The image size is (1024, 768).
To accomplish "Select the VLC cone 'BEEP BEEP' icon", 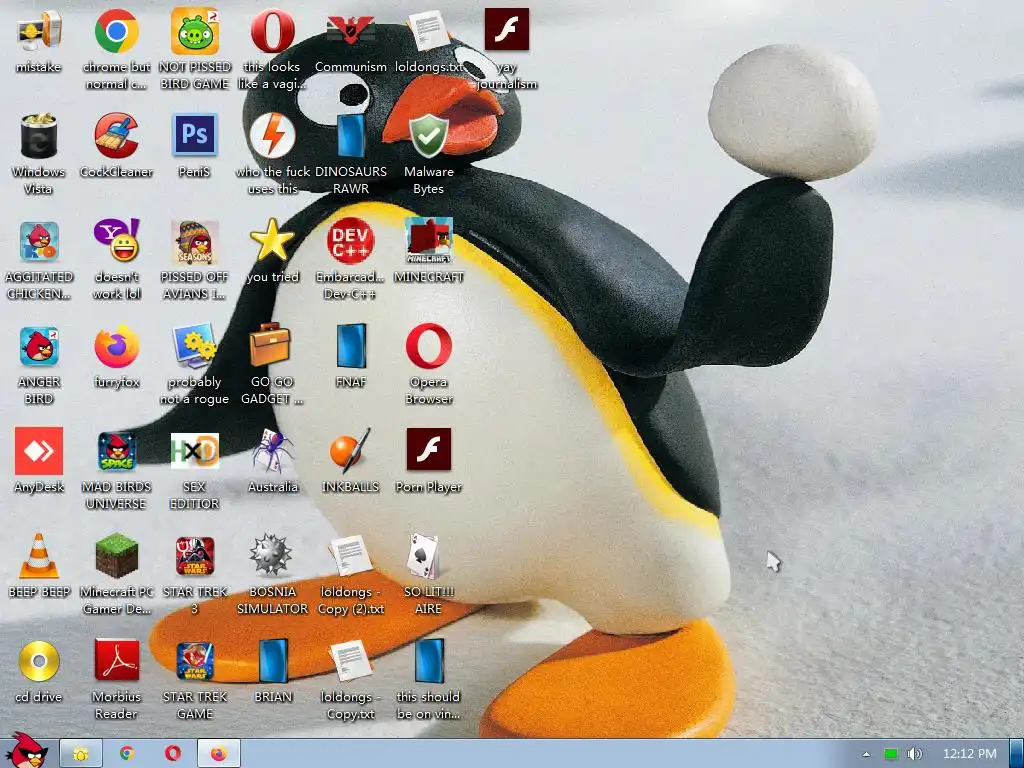I will pos(39,556).
